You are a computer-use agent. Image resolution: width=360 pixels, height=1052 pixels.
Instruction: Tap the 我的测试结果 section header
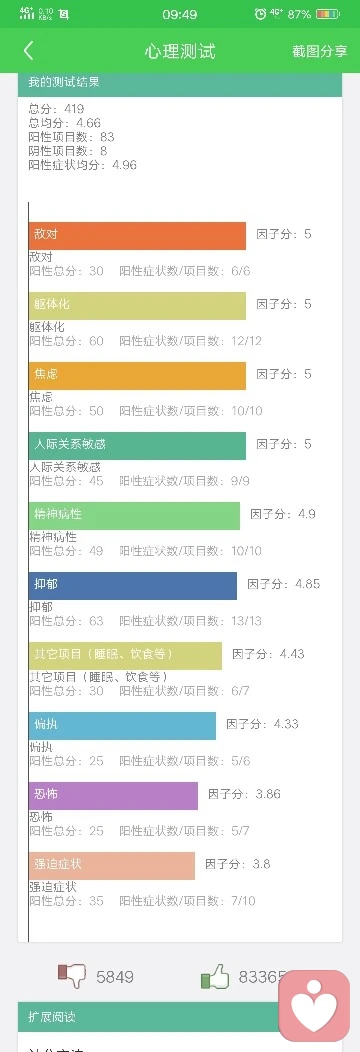click(180, 83)
